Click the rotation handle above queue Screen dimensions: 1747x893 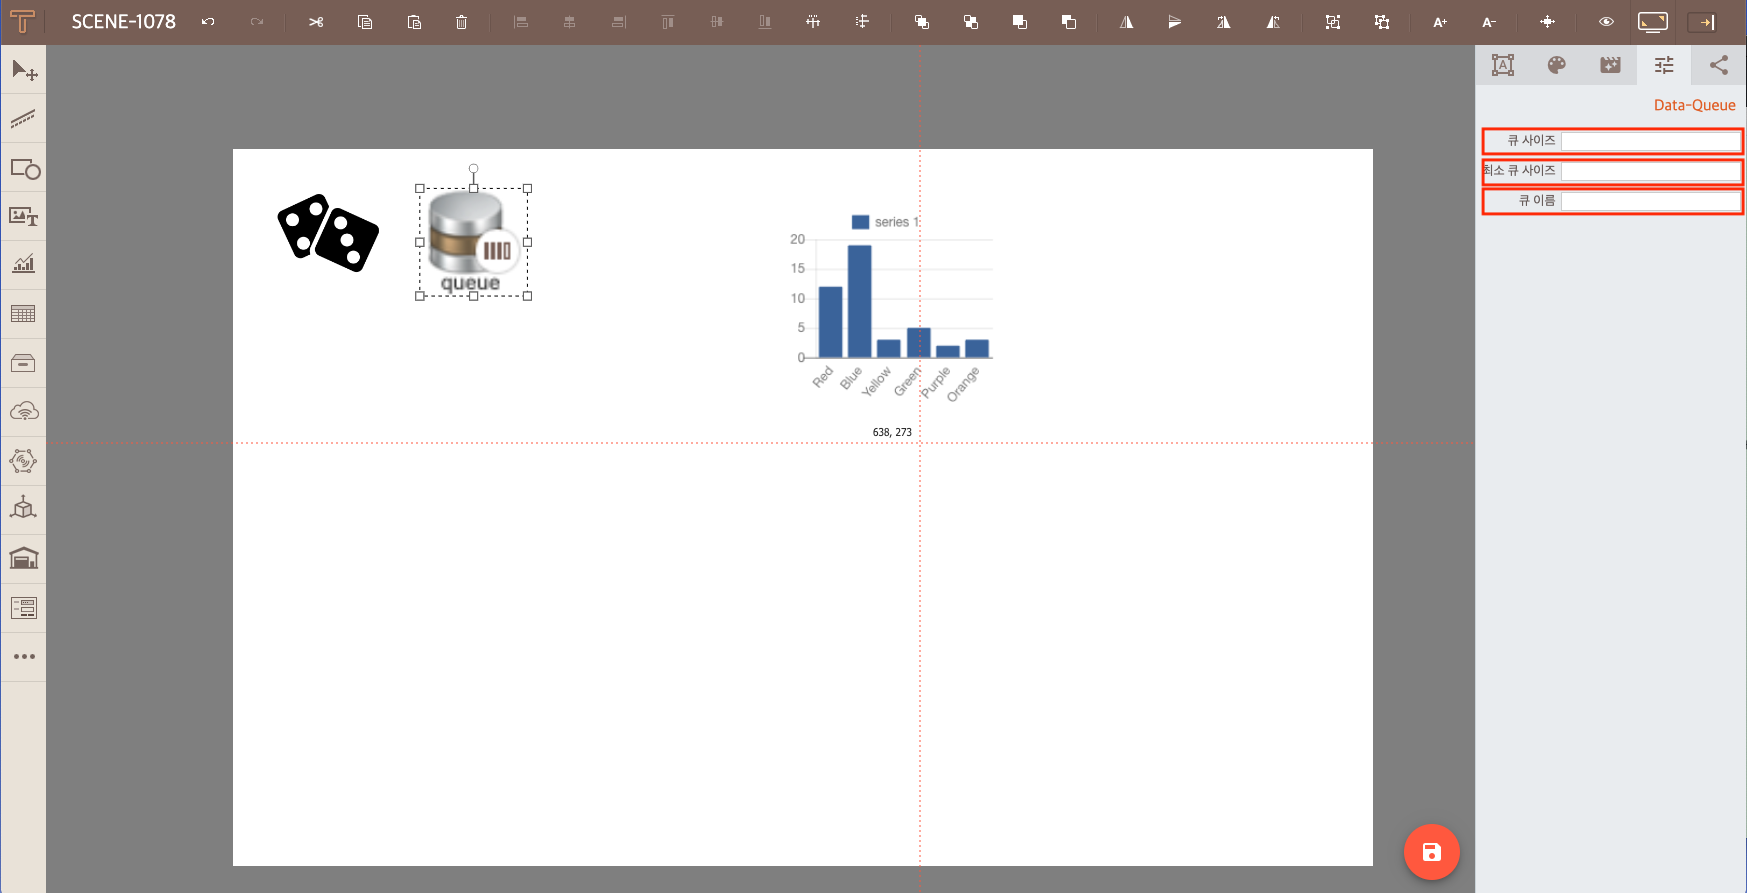coord(473,169)
